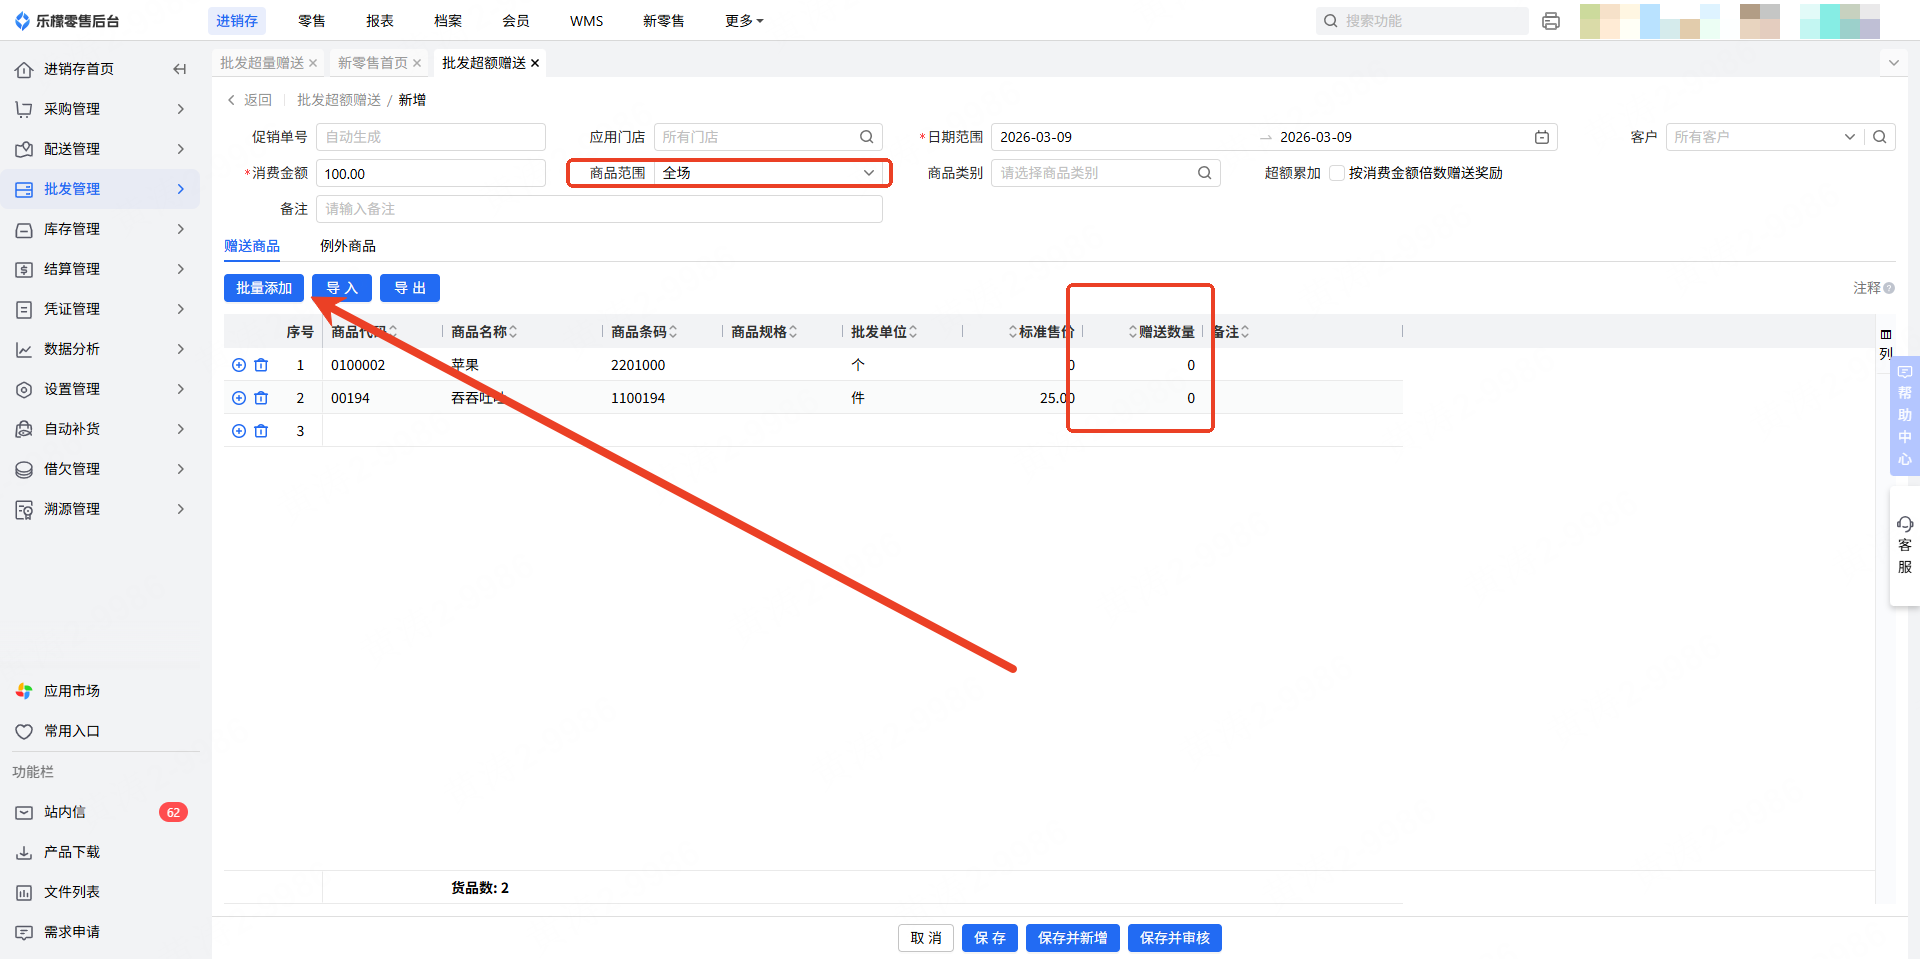This screenshot has width=1920, height=959.
Task: Open the 商品范围 dropdown
Action: click(x=771, y=173)
